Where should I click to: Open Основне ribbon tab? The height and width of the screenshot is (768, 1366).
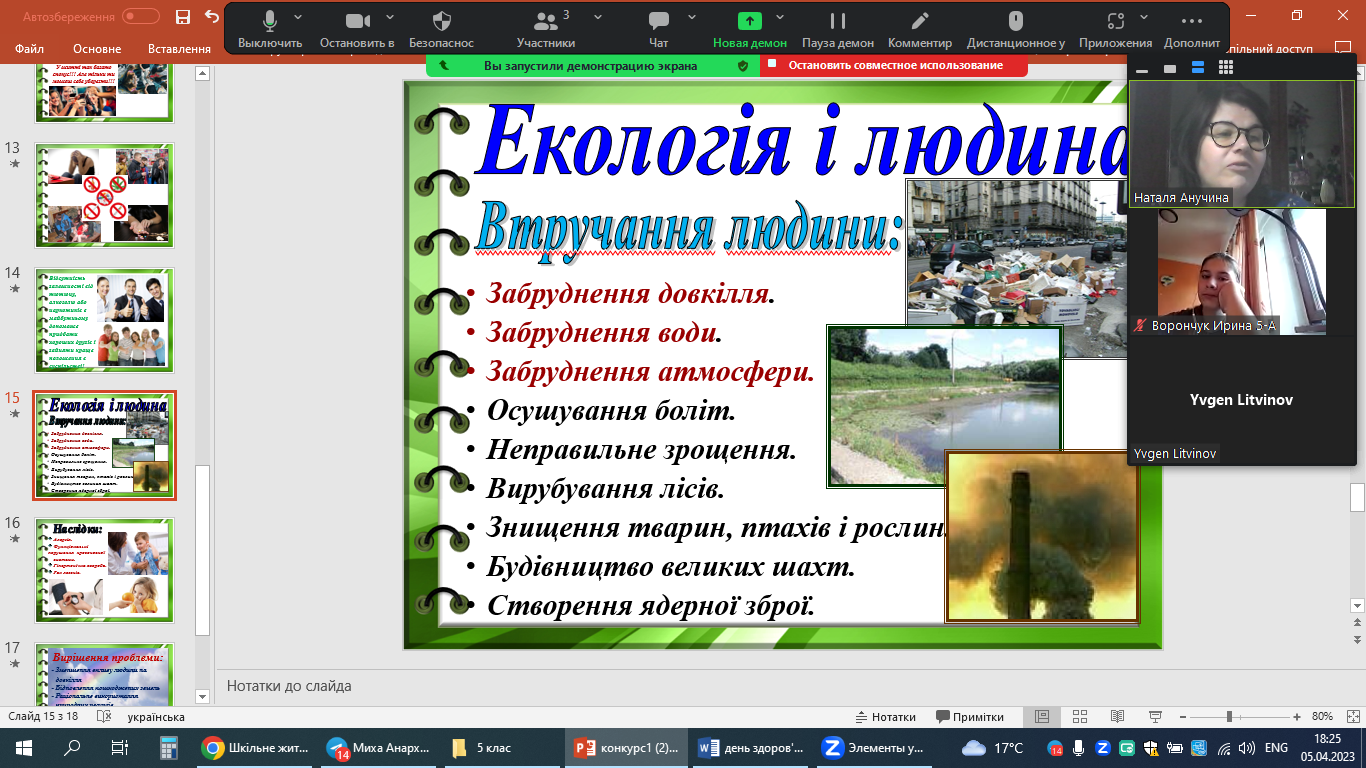coord(97,49)
